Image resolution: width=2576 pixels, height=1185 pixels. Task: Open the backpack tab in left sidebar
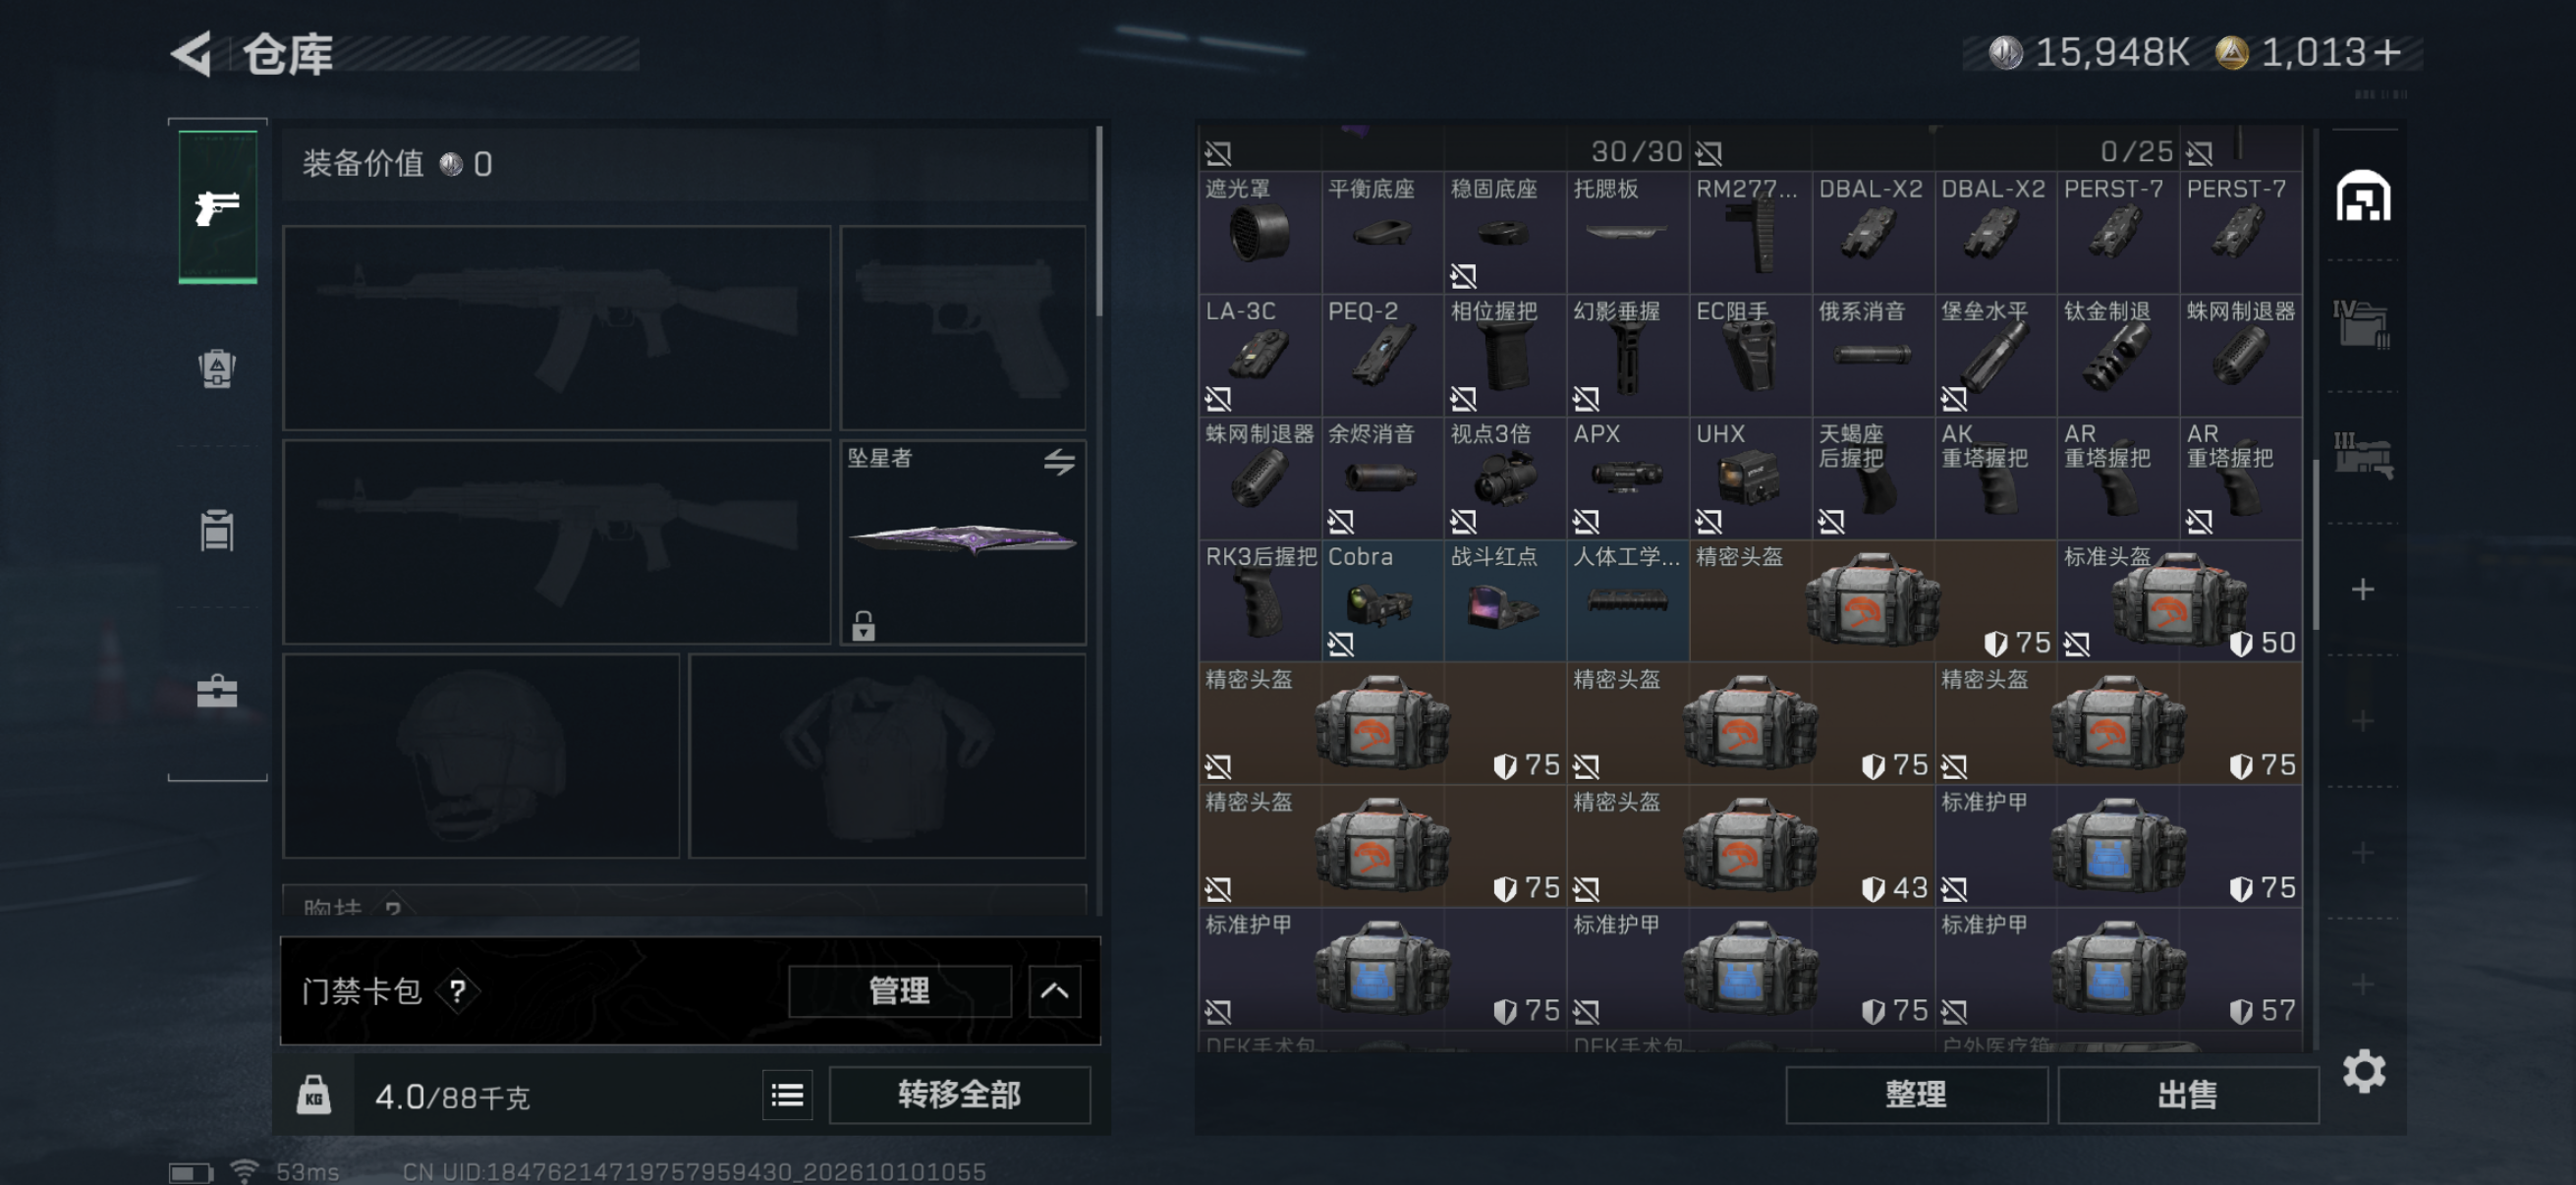pyautogui.click(x=217, y=368)
